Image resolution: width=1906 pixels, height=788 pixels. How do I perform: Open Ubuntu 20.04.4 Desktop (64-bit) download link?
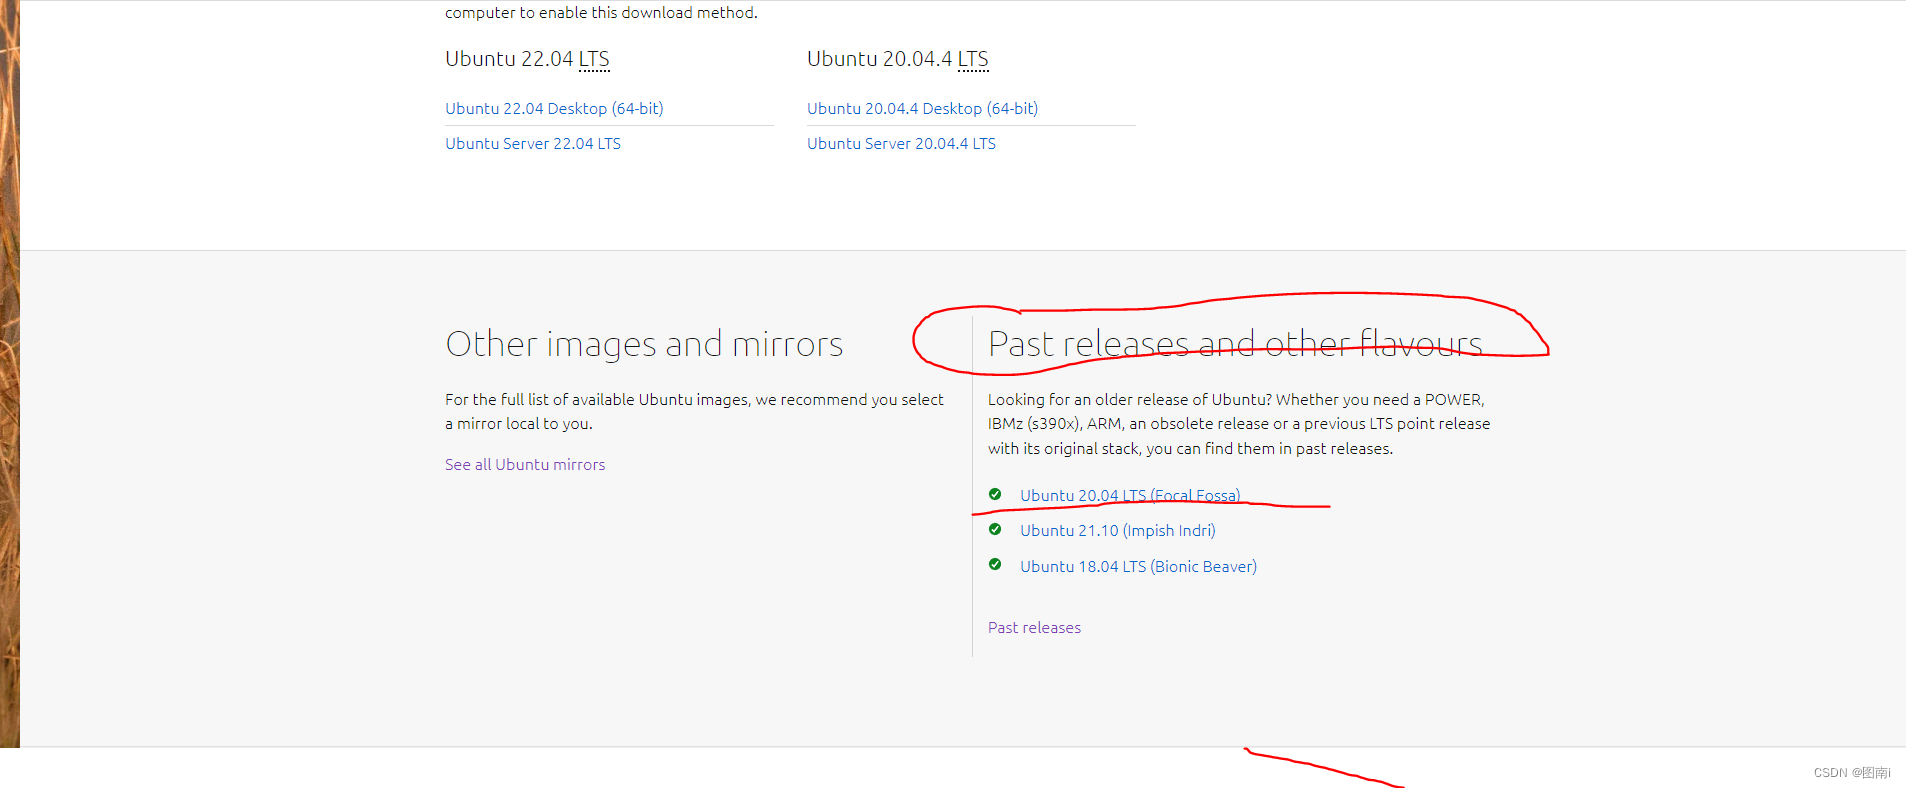(x=922, y=108)
